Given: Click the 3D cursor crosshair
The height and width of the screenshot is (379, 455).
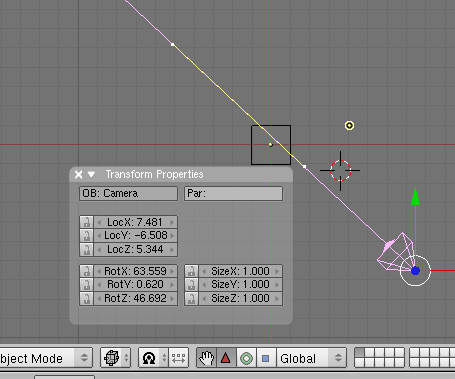Looking at the screenshot, I should pyautogui.click(x=340, y=171).
